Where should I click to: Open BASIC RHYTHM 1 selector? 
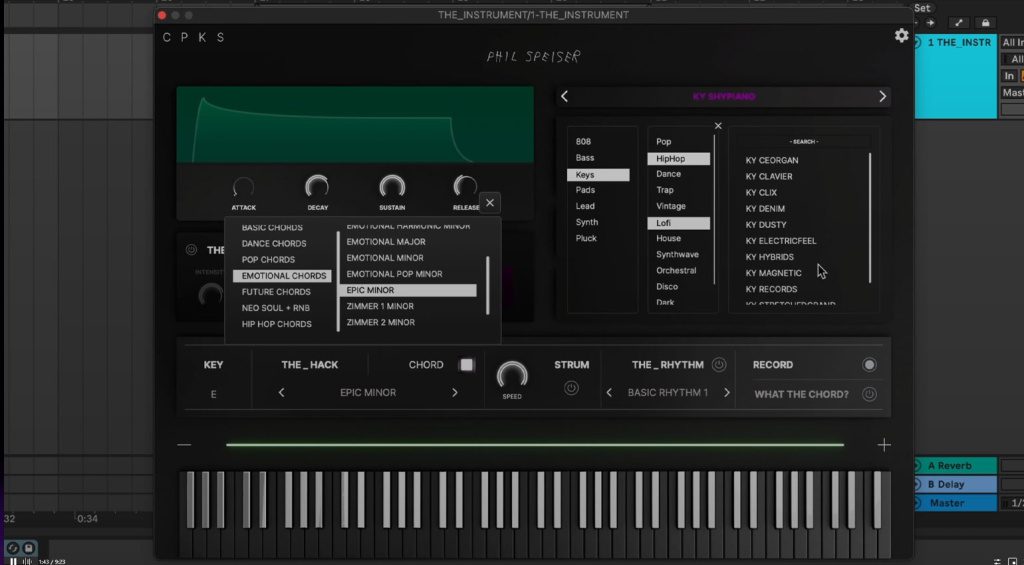click(x=667, y=393)
